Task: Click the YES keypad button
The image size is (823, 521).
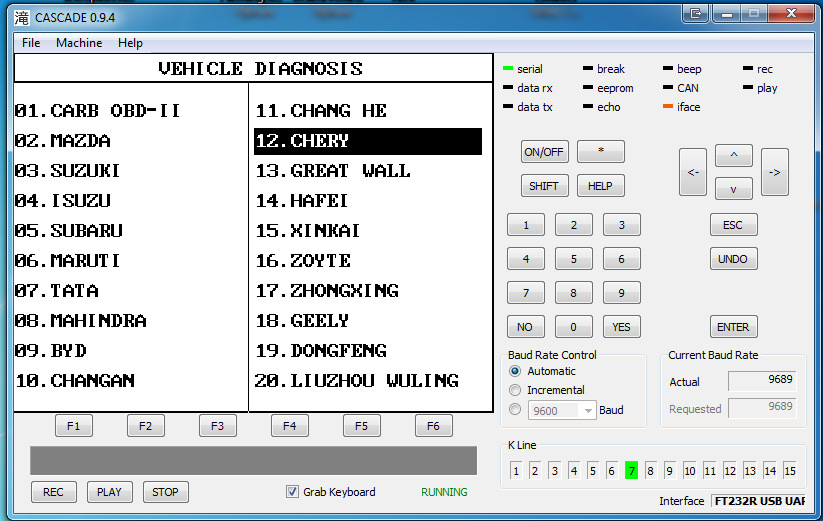Action: [621, 327]
